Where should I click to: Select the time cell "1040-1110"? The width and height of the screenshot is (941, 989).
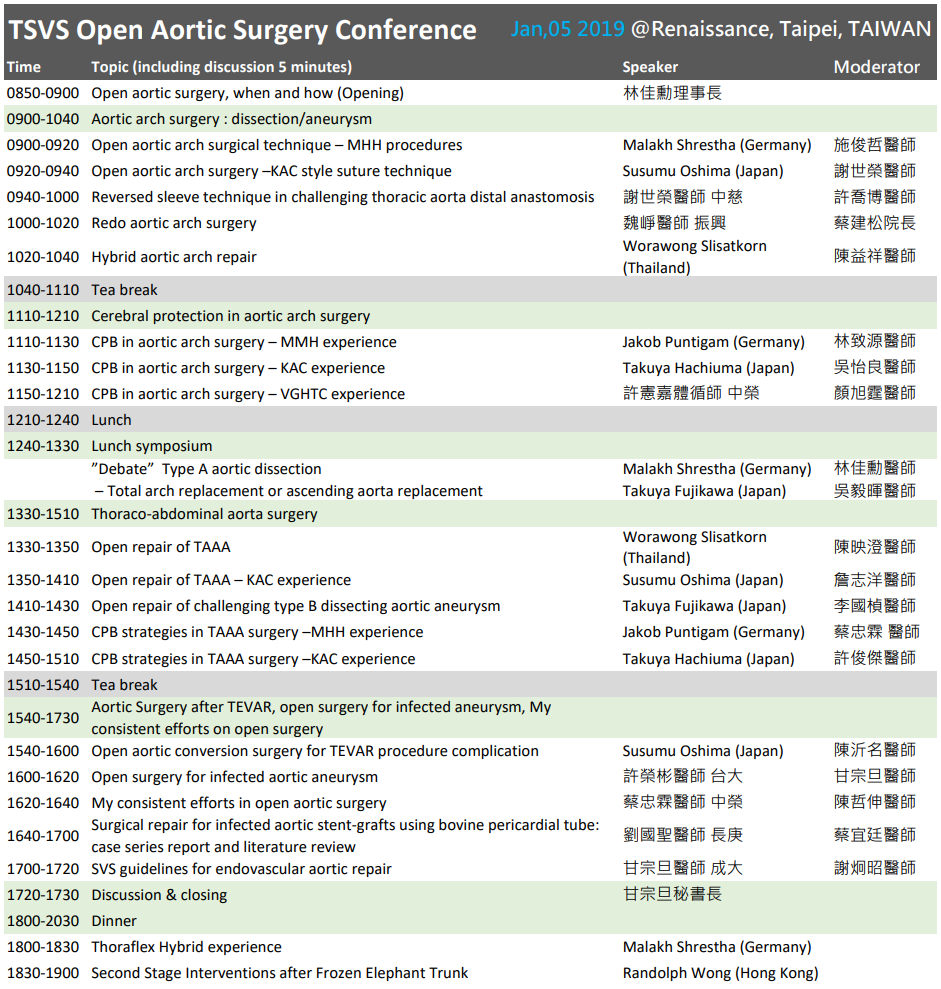pyautogui.click(x=43, y=290)
